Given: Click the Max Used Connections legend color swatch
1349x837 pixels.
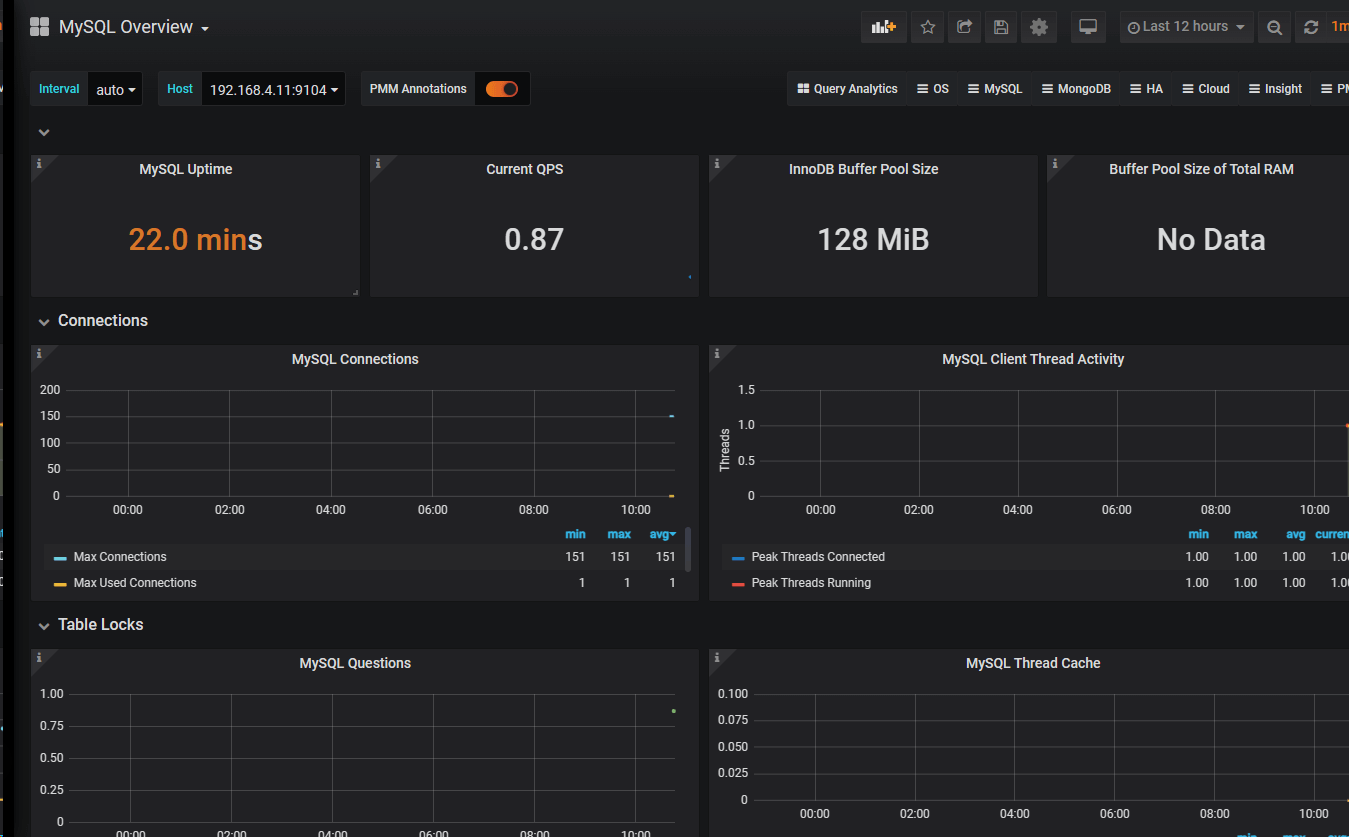Looking at the screenshot, I should [60, 584].
